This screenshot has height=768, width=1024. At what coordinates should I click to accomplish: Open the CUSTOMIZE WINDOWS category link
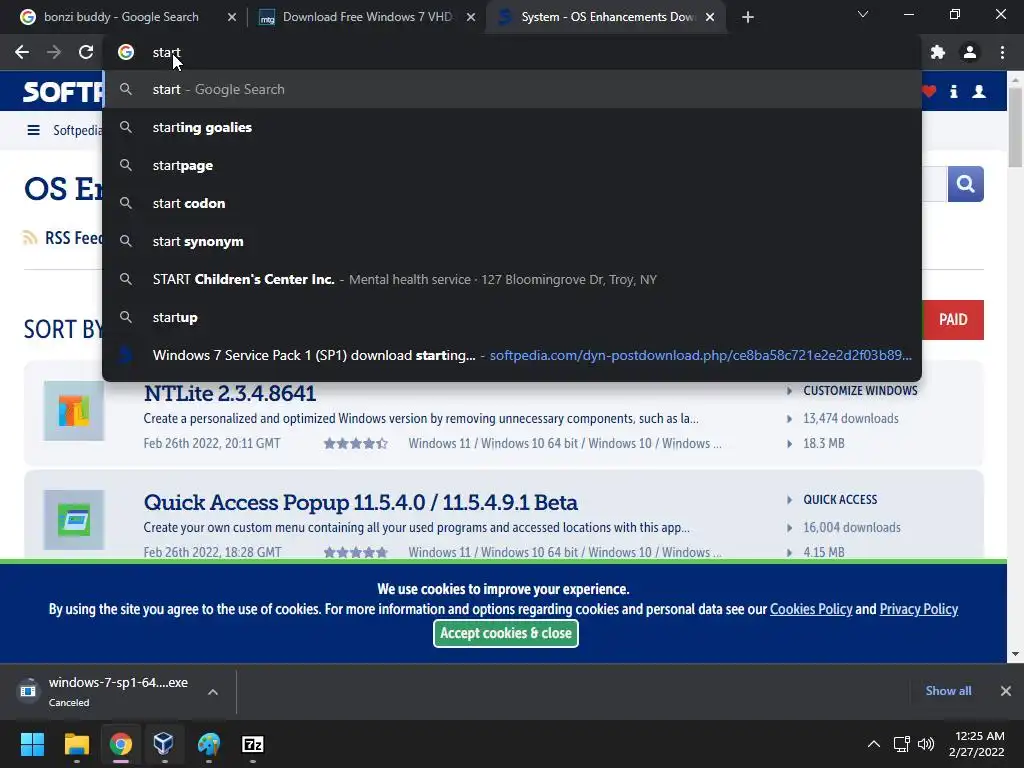(x=860, y=391)
